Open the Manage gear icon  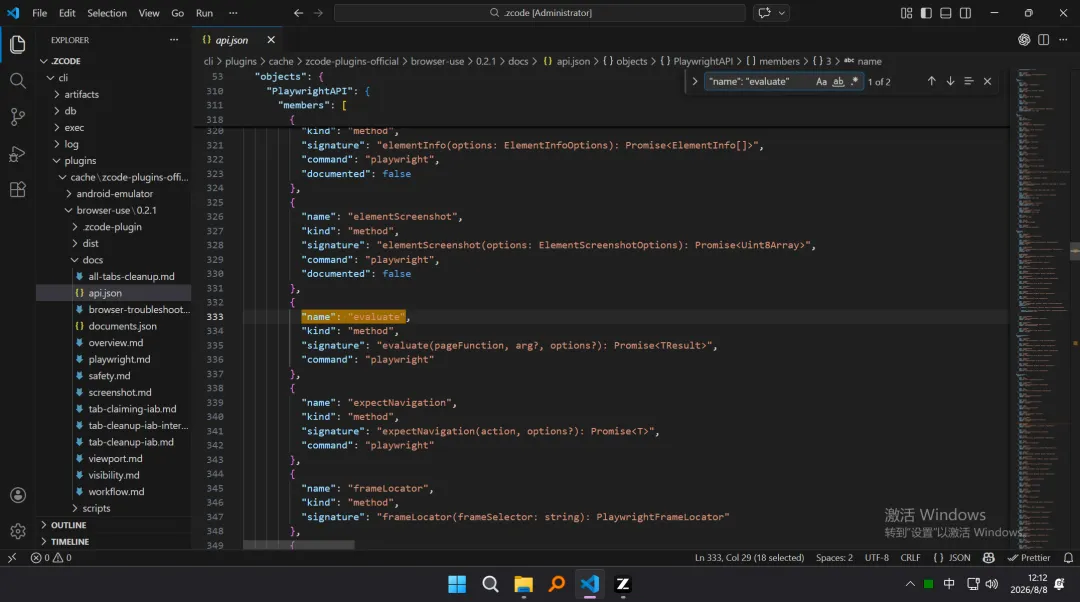18,531
